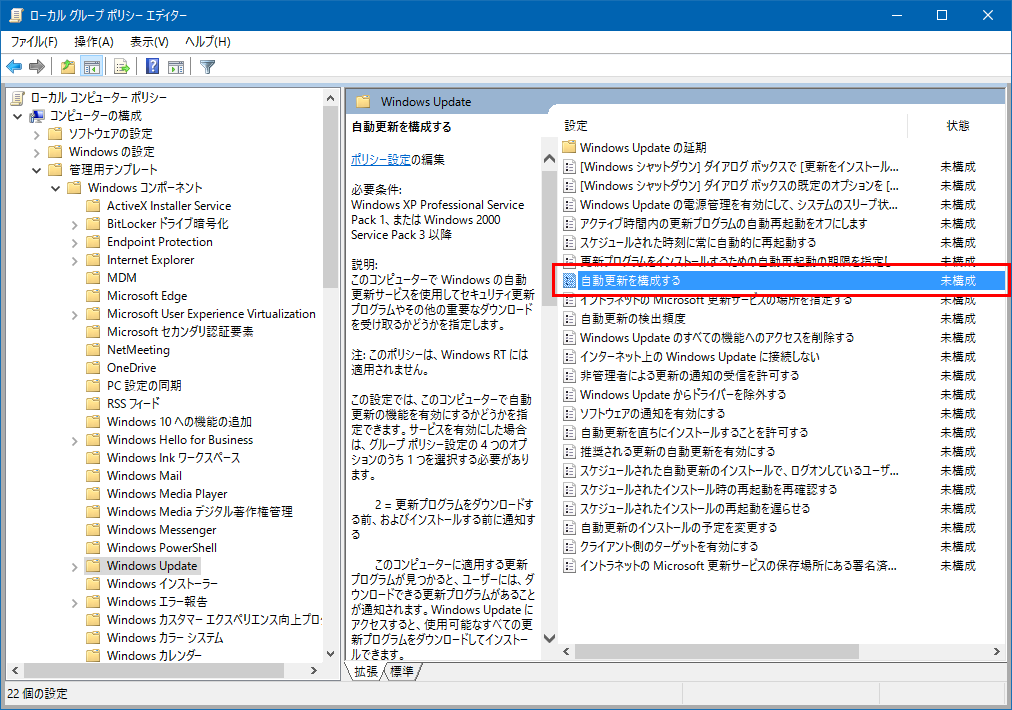Collapse the 管理用テンプレート node
Image resolution: width=1012 pixels, height=710 pixels.
click(36, 170)
